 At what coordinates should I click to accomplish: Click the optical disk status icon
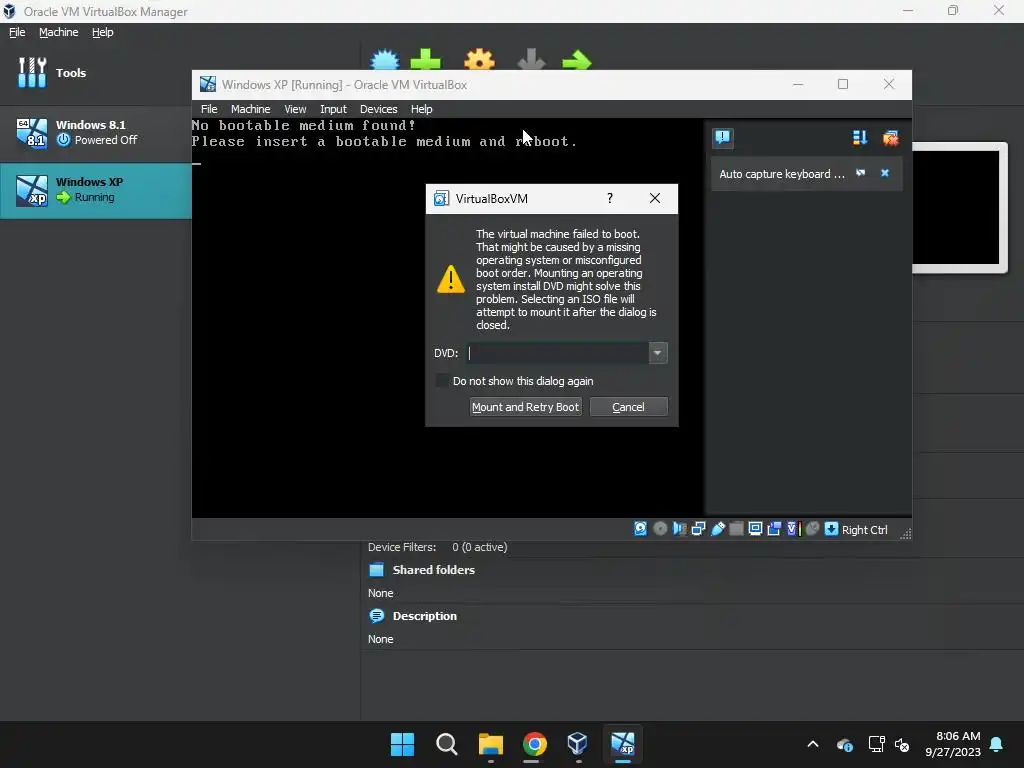[660, 529]
